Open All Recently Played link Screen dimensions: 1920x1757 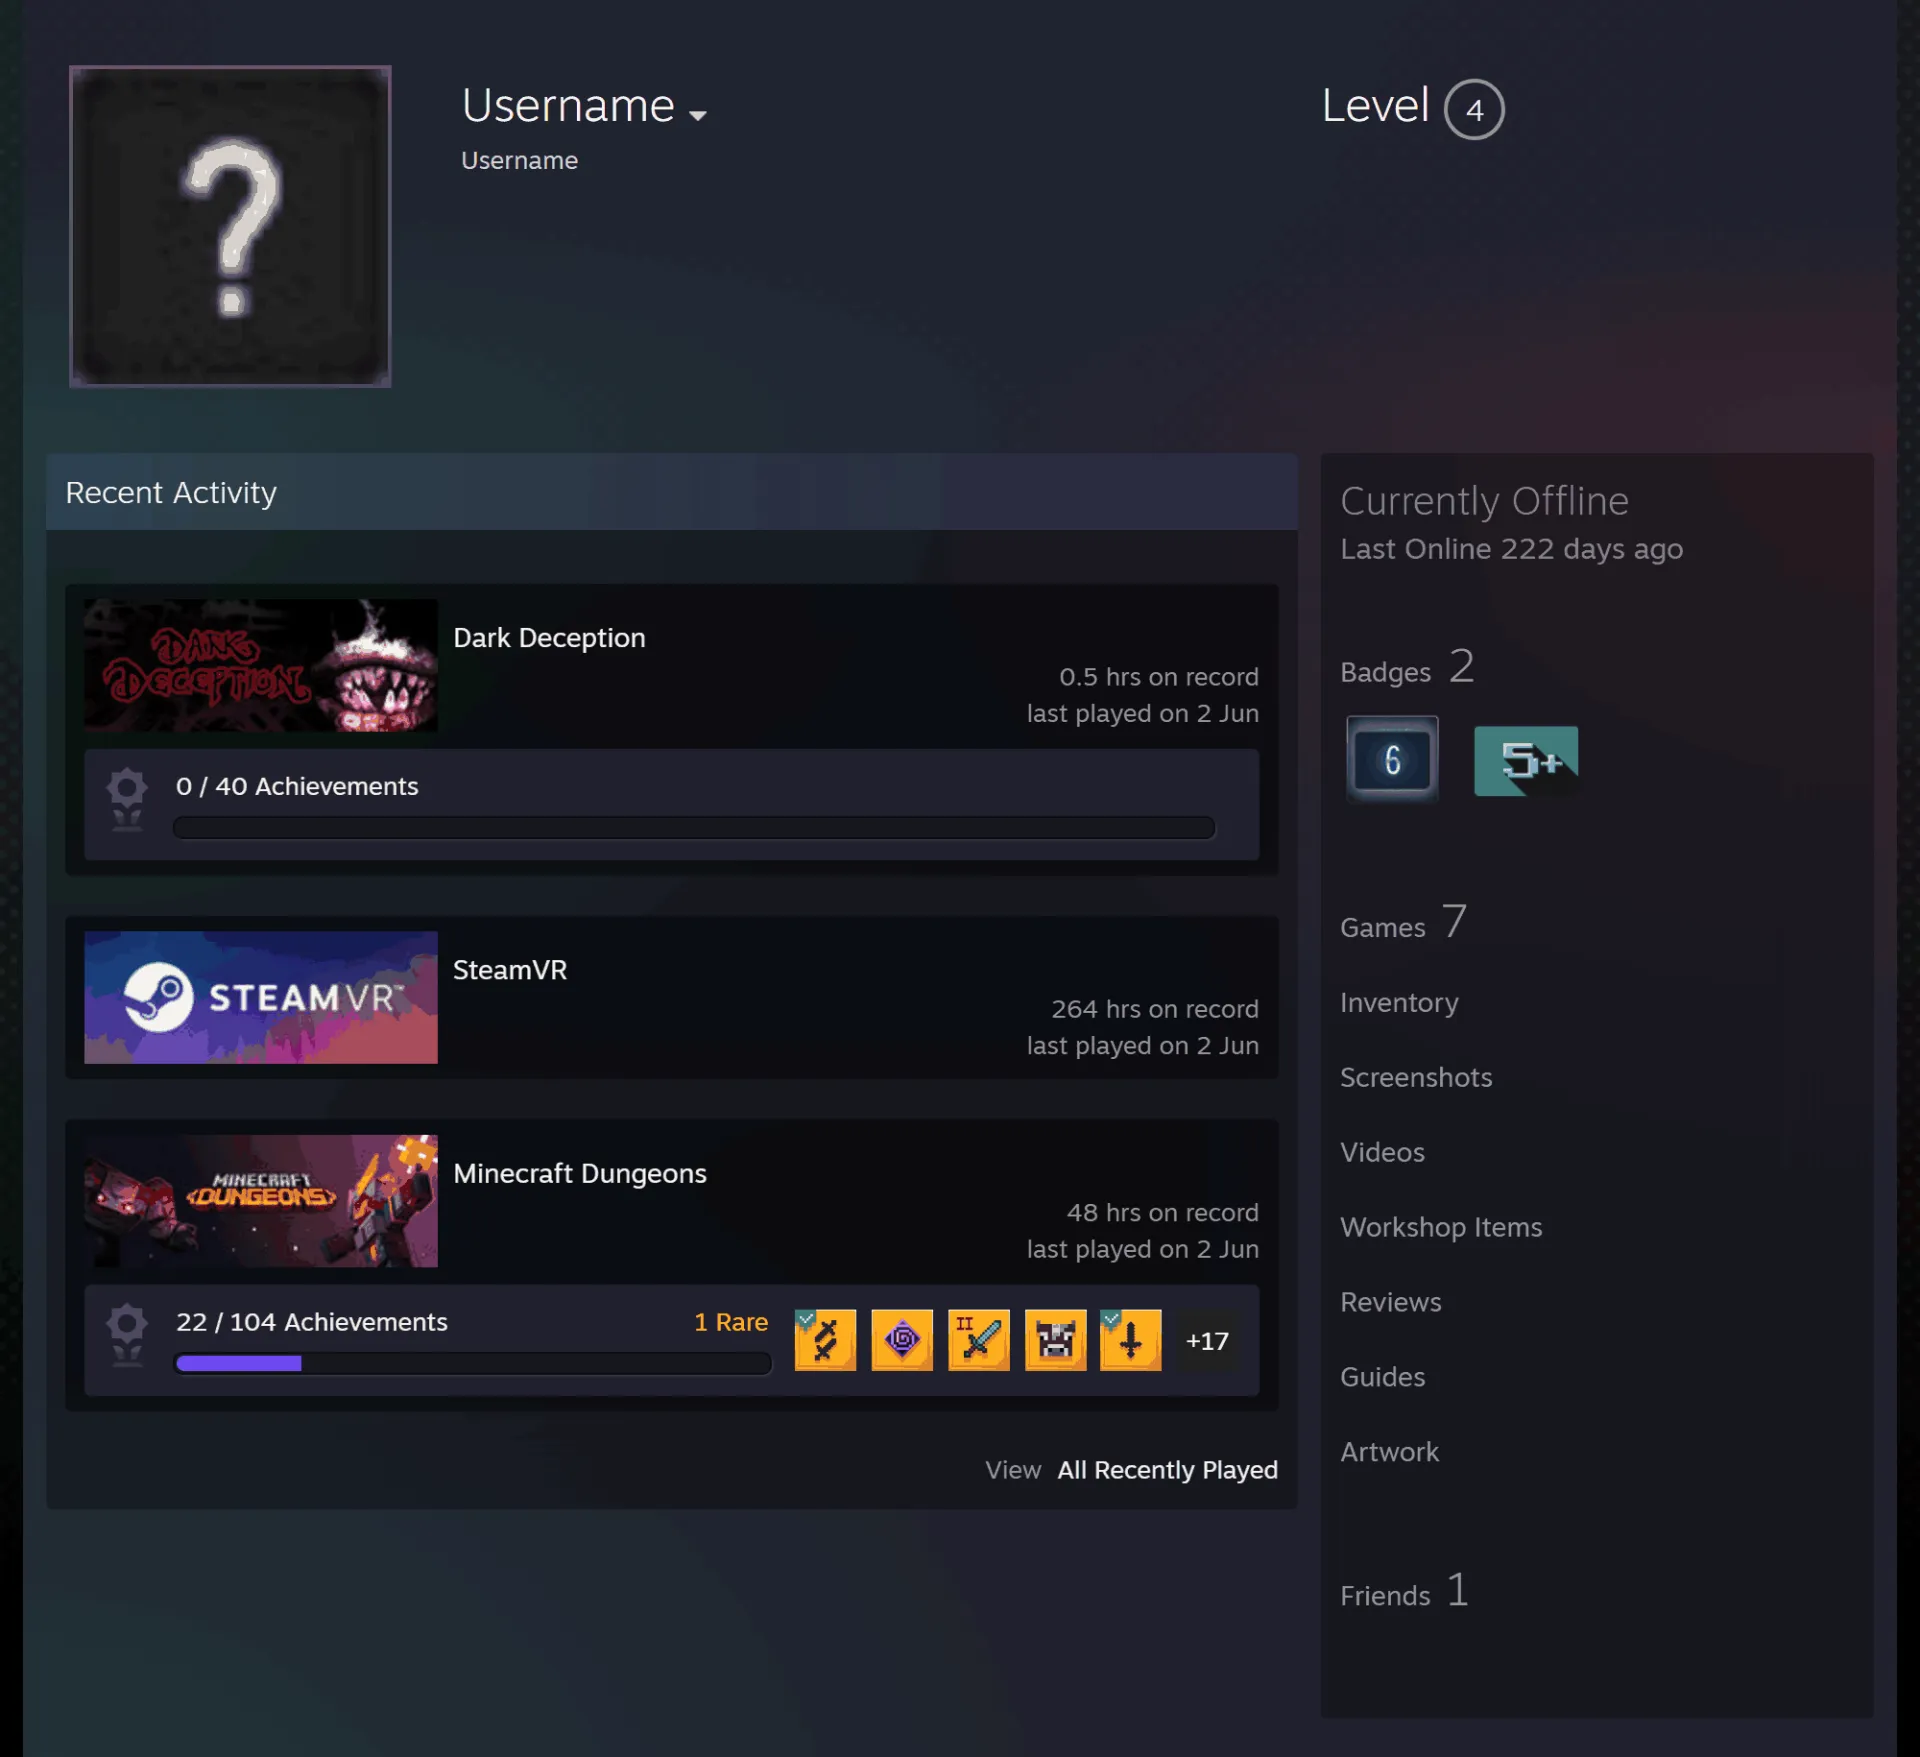pyautogui.click(x=1167, y=1470)
